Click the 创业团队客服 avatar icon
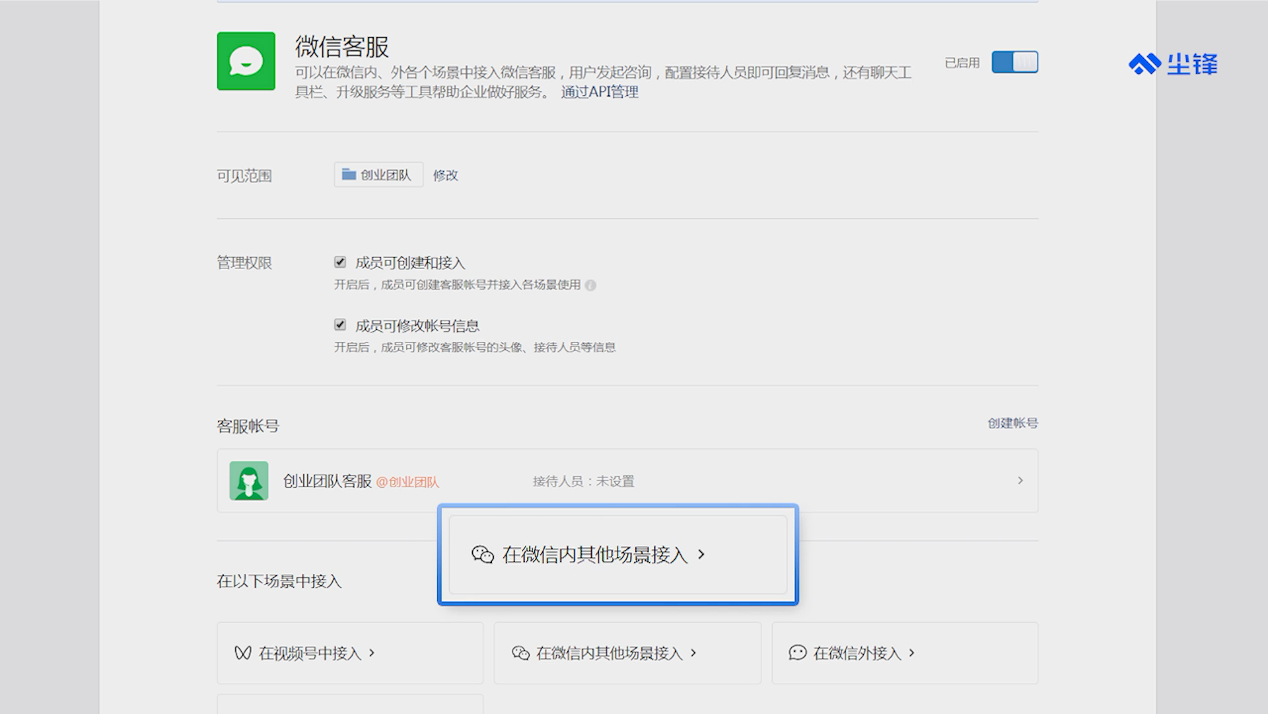Image resolution: width=1268 pixels, height=714 pixels. (249, 481)
